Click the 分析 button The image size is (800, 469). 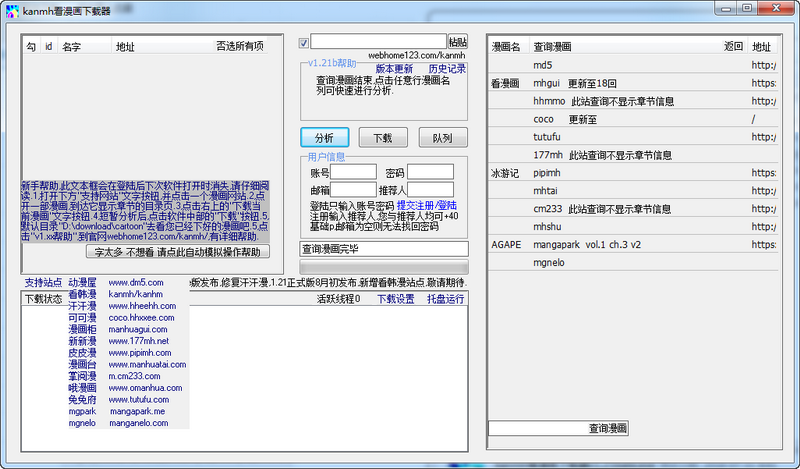324,137
